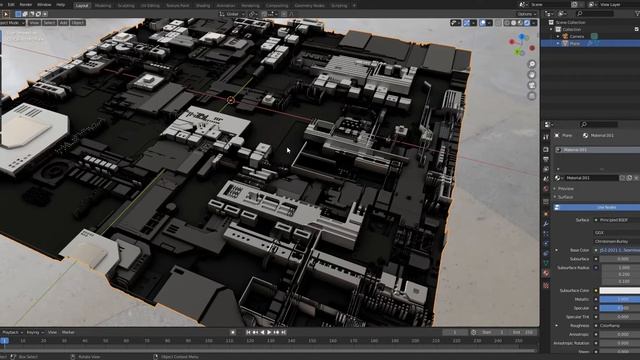Click the pan view hand icon
This screenshot has width=640, height=360.
532,75
